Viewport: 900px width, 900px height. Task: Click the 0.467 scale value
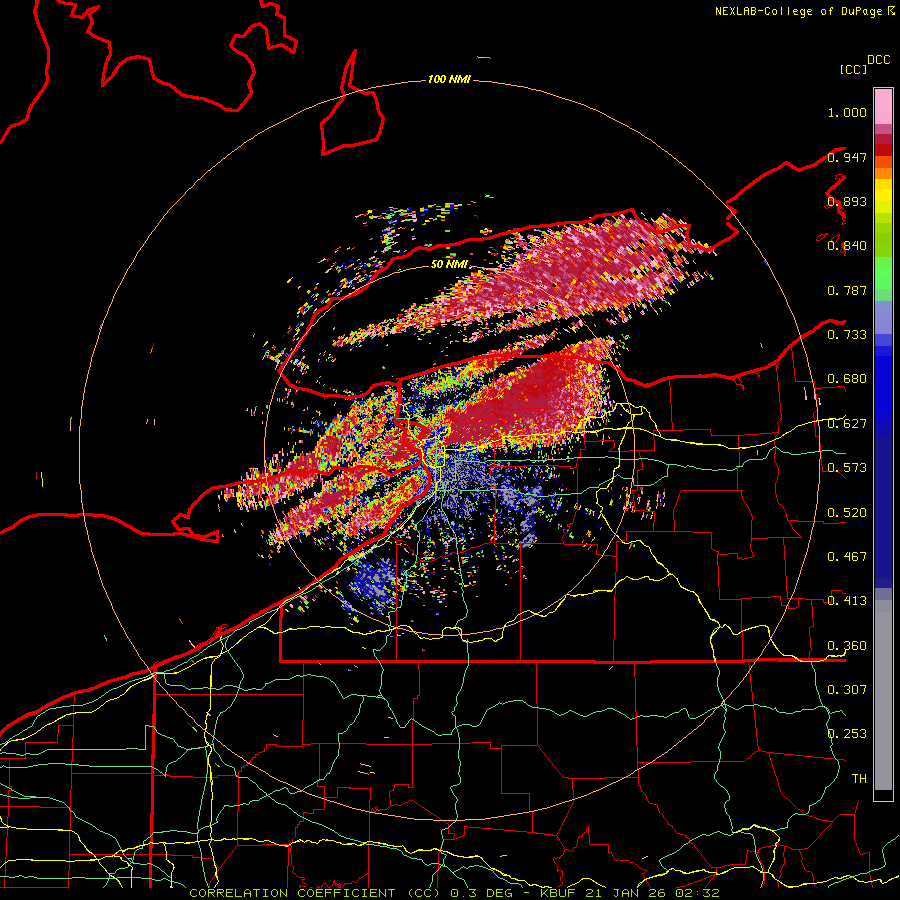847,557
